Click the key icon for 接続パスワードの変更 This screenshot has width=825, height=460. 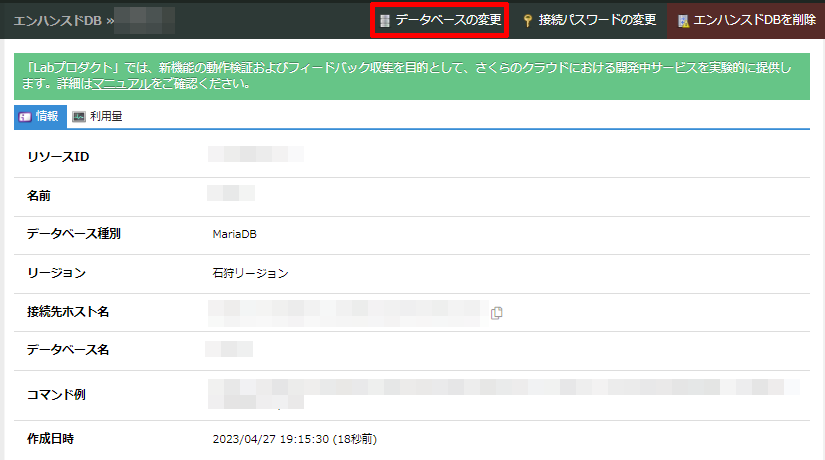[527, 21]
